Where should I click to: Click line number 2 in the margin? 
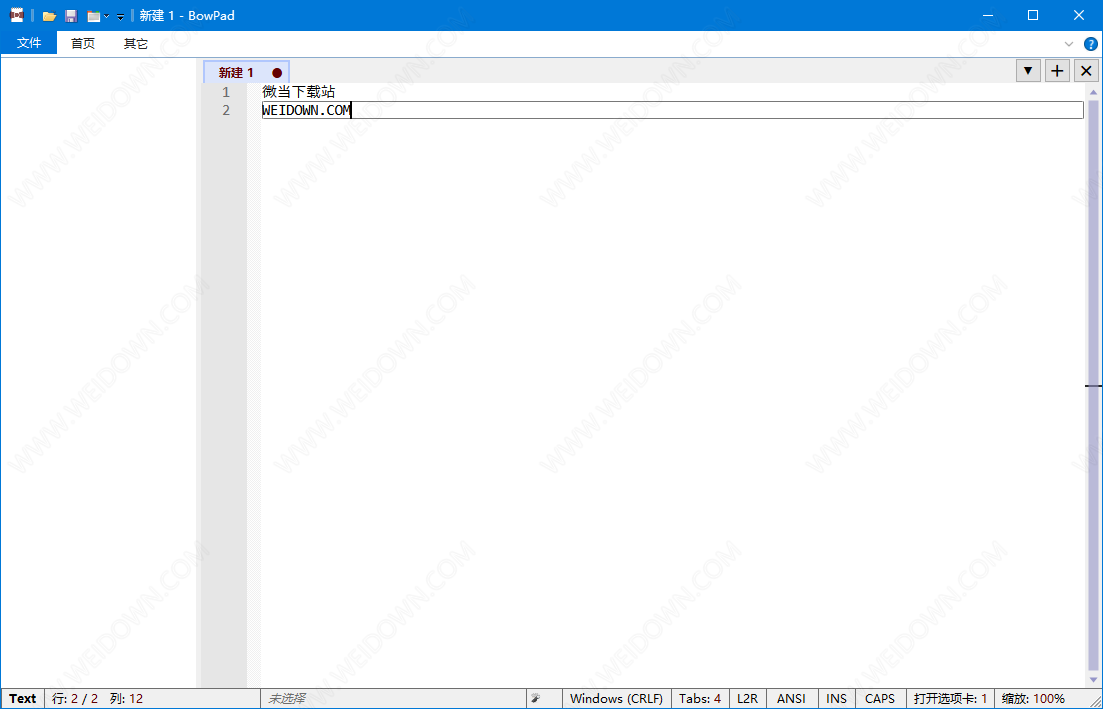226,110
